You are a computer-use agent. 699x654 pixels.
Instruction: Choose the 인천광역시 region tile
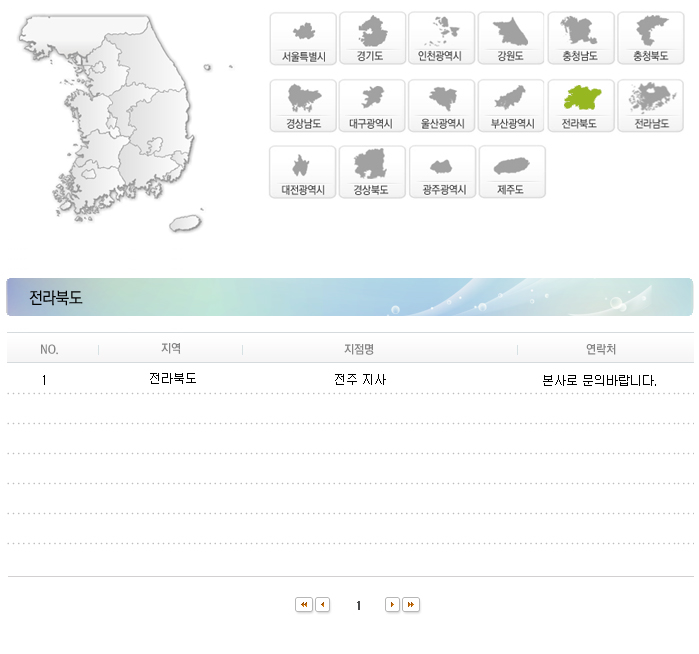(x=441, y=38)
